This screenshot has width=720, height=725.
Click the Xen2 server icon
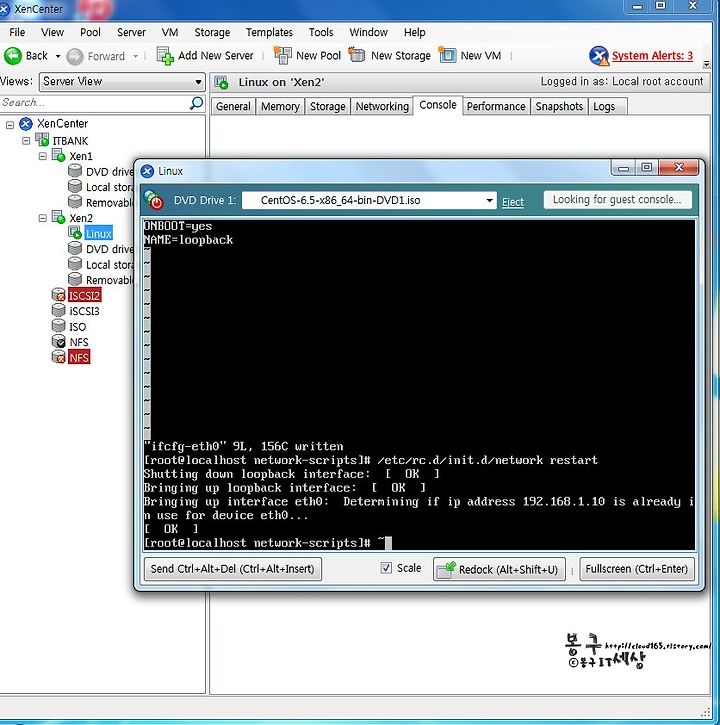click(58, 217)
